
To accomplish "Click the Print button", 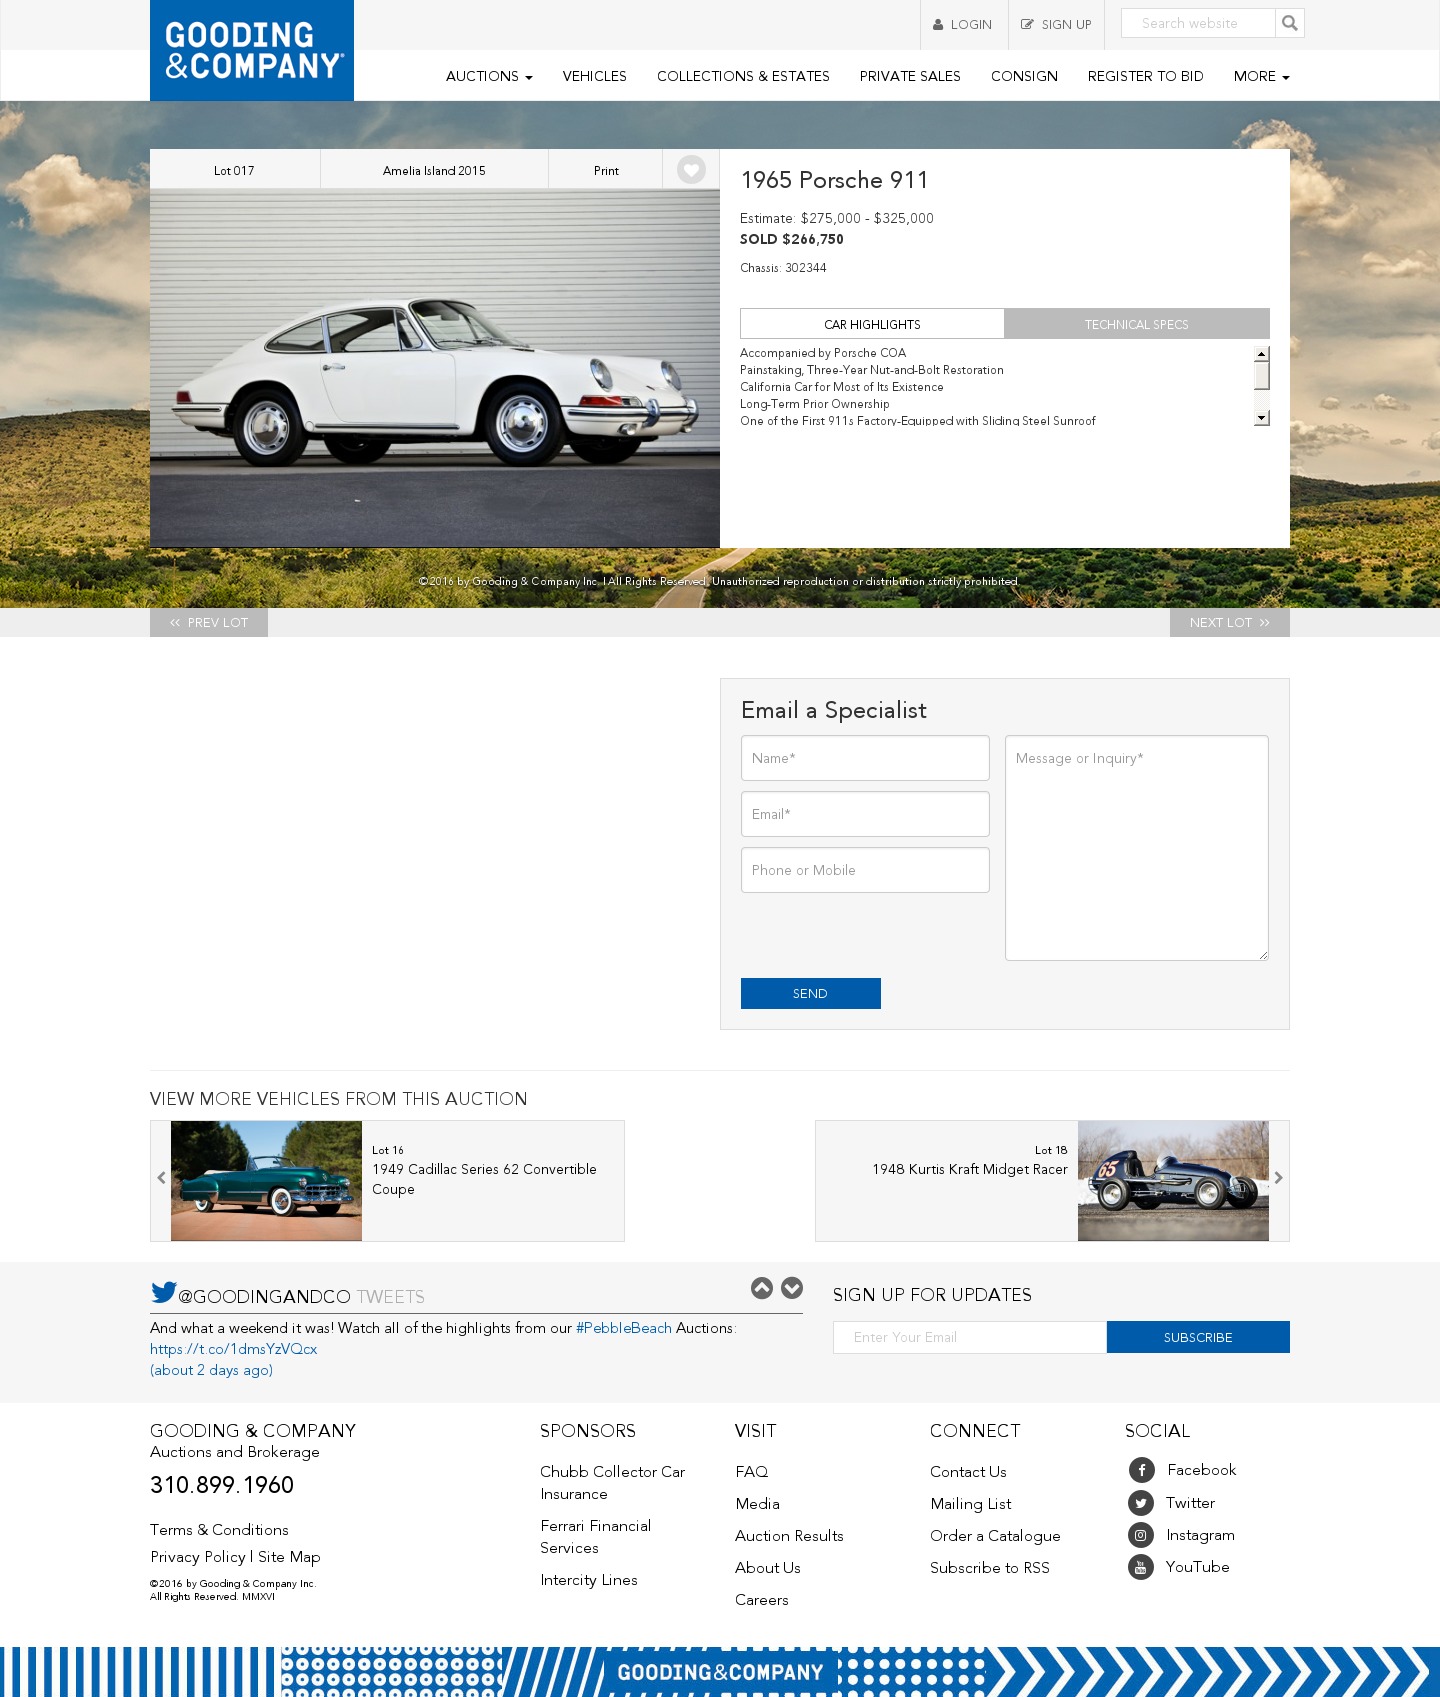I will click(606, 170).
